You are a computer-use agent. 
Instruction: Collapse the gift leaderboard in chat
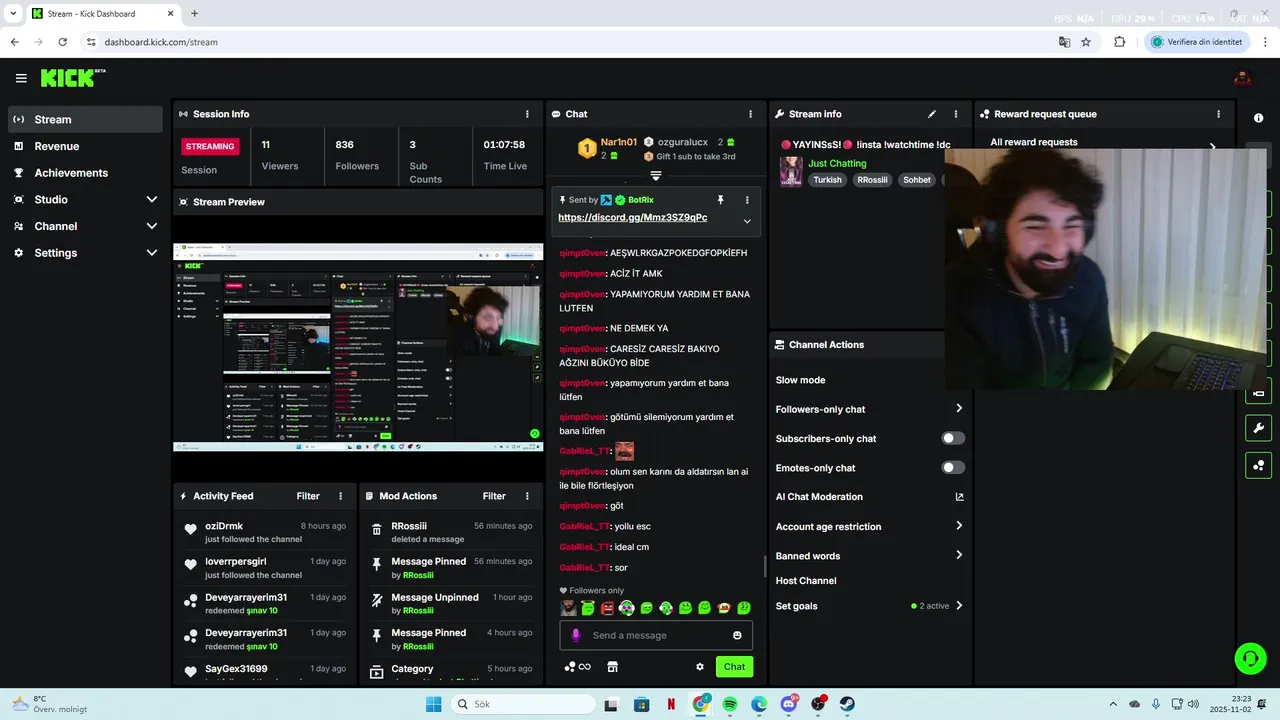pyautogui.click(x=656, y=176)
